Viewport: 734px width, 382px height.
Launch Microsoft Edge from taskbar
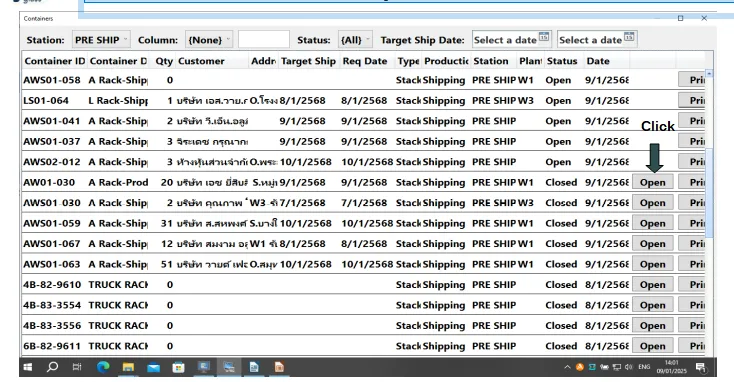(103, 367)
